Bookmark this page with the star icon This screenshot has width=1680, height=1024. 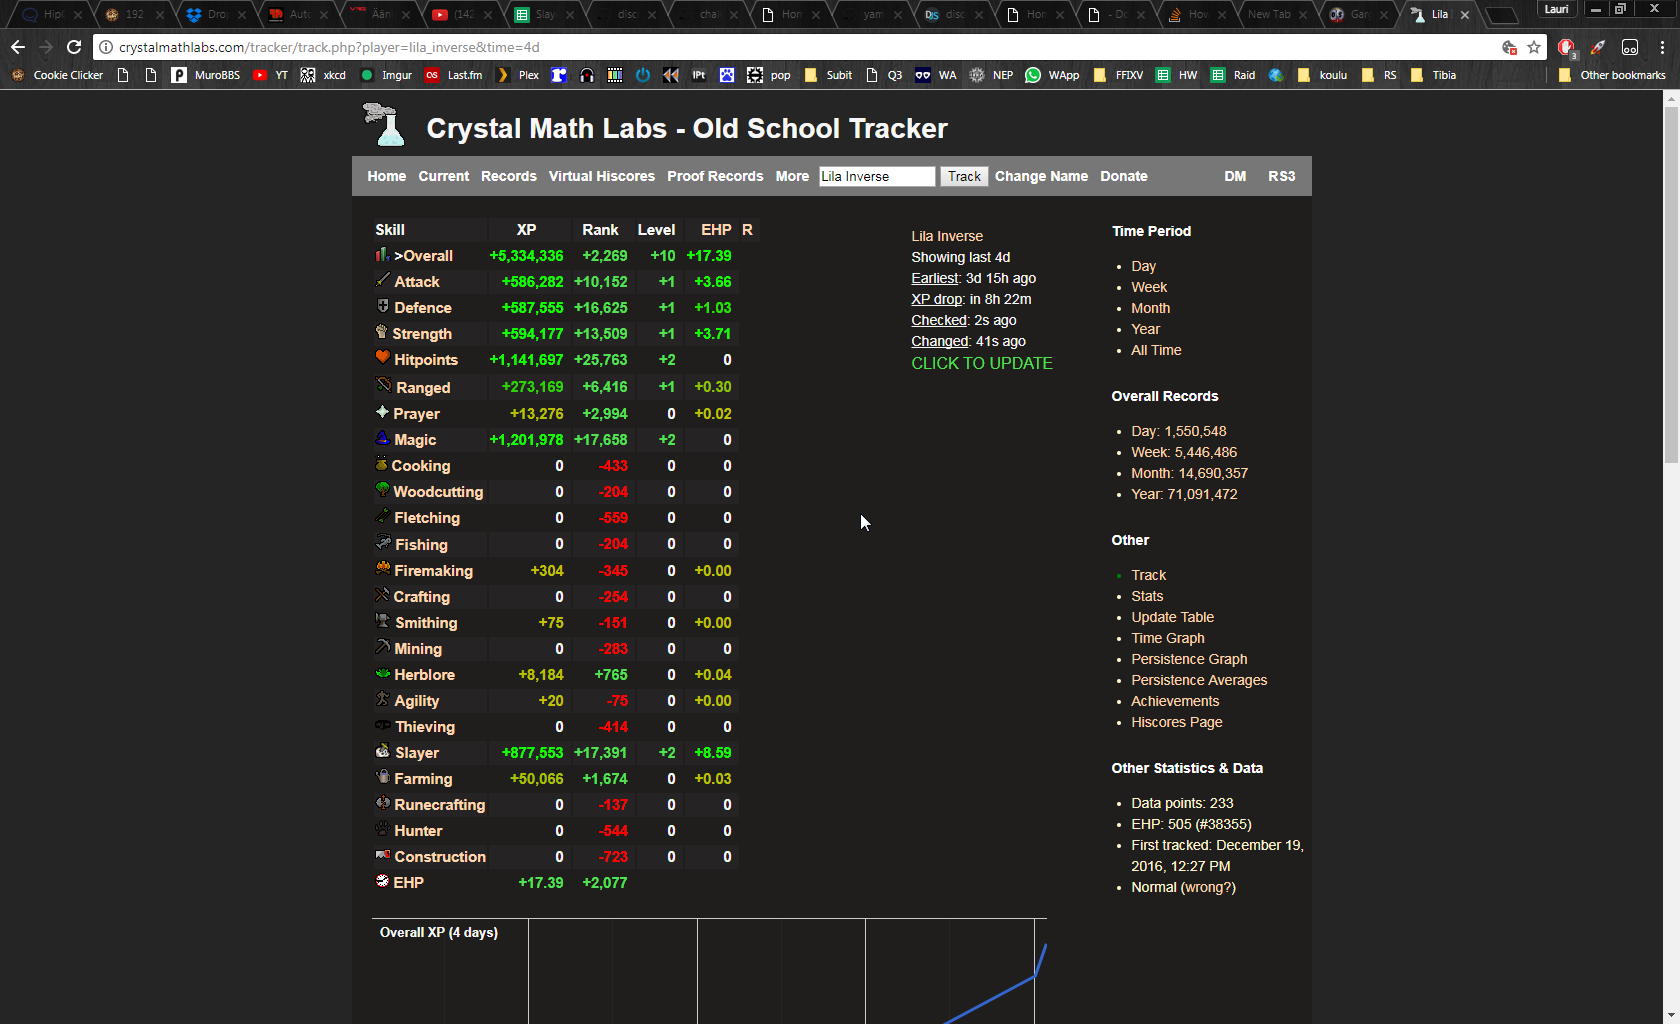tap(1534, 47)
